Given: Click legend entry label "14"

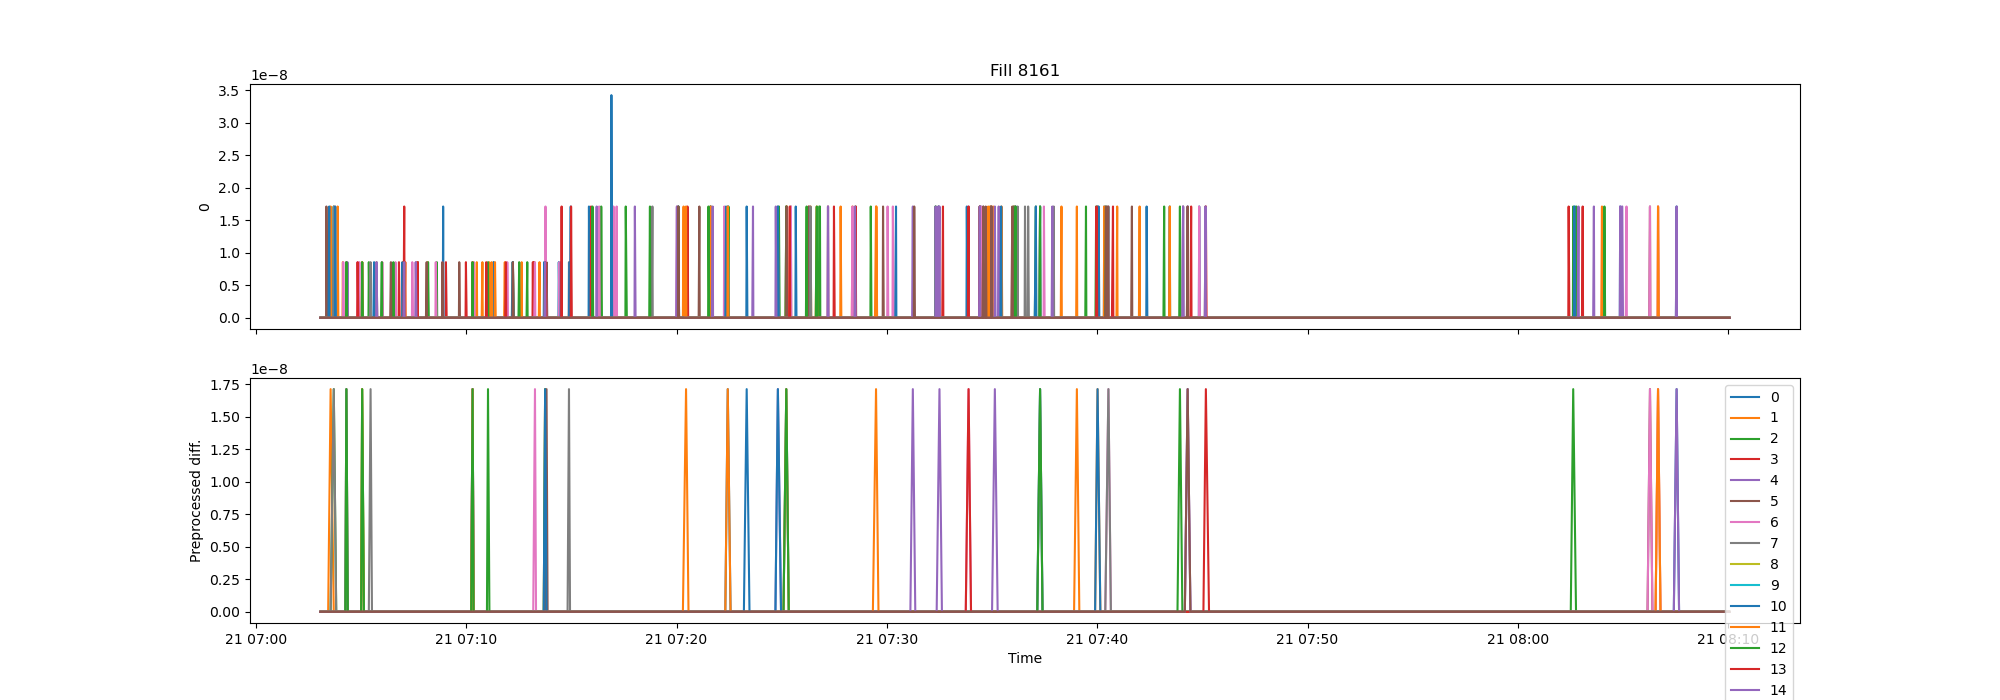Looking at the screenshot, I should pyautogui.click(x=1778, y=691).
